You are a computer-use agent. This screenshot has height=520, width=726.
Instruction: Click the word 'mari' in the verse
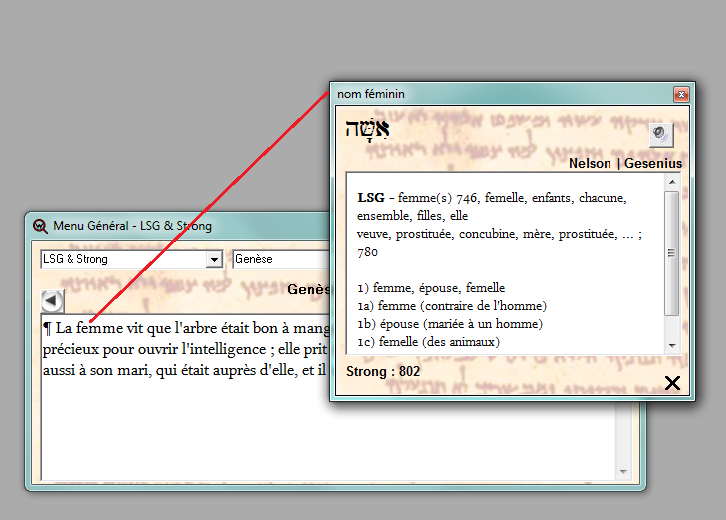(133, 370)
